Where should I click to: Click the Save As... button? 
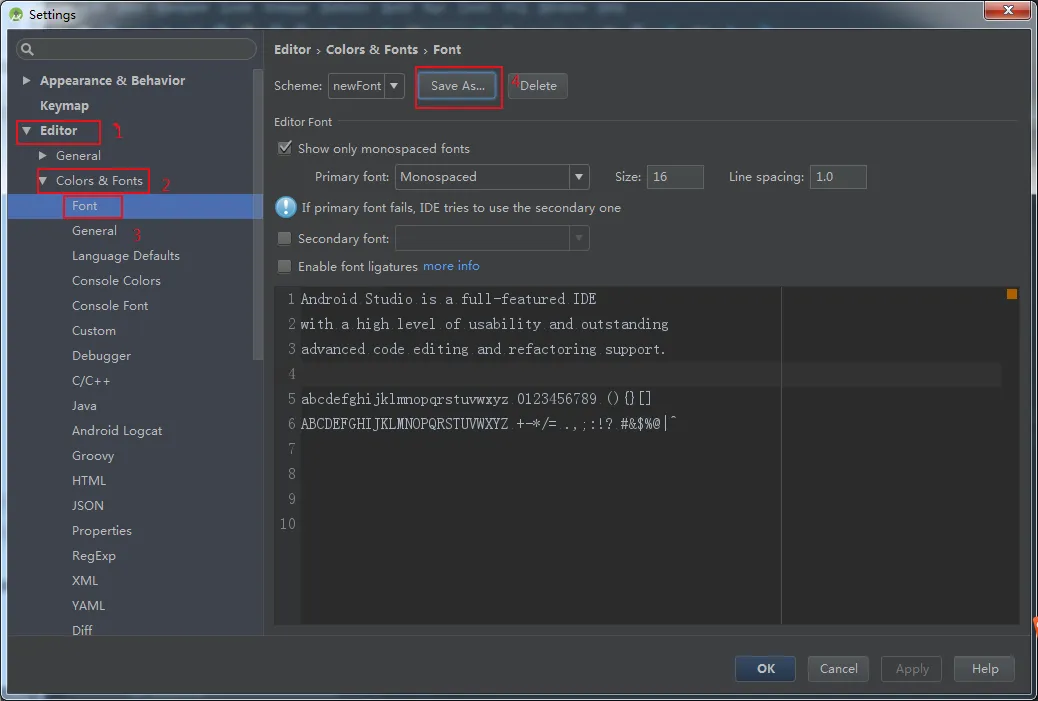[457, 85]
